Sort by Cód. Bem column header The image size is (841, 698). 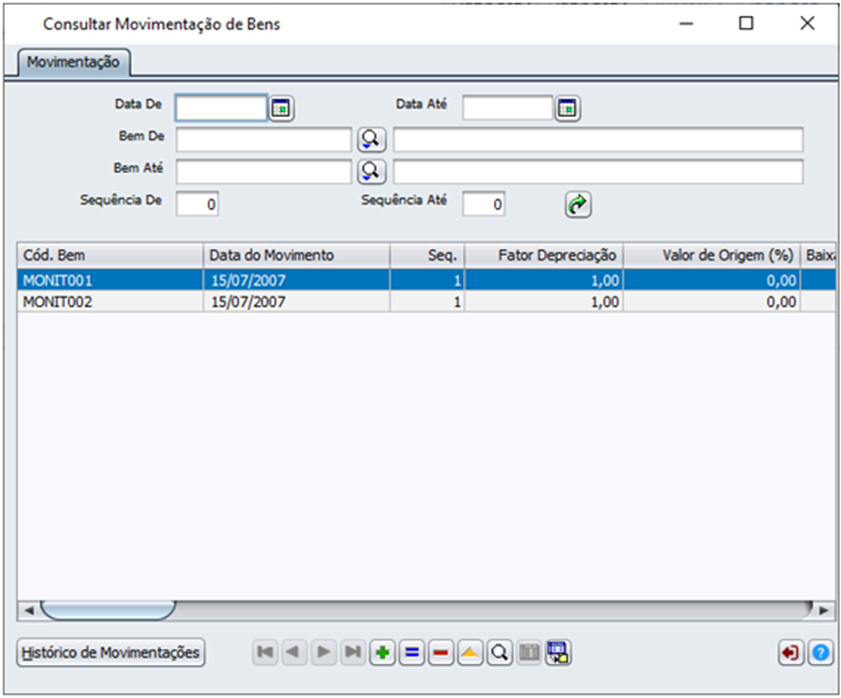pyautogui.click(x=110, y=255)
